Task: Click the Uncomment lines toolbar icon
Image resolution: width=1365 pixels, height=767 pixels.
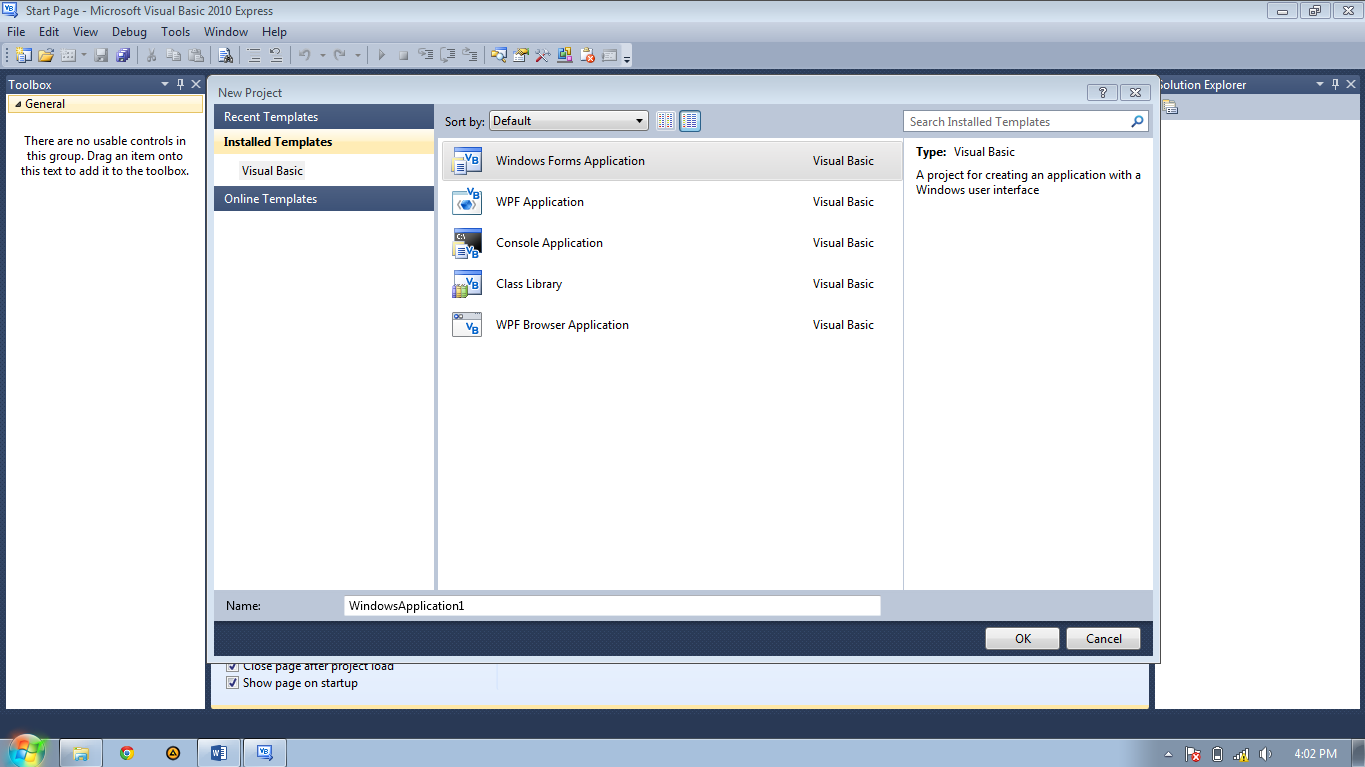Action: tap(276, 55)
